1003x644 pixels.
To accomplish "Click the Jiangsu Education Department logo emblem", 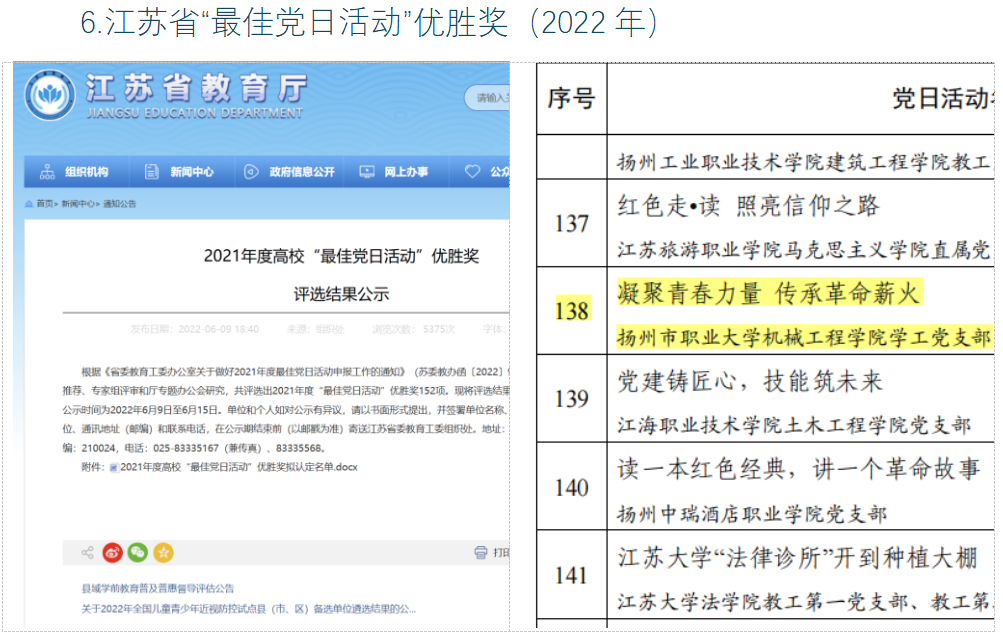I will (51, 98).
